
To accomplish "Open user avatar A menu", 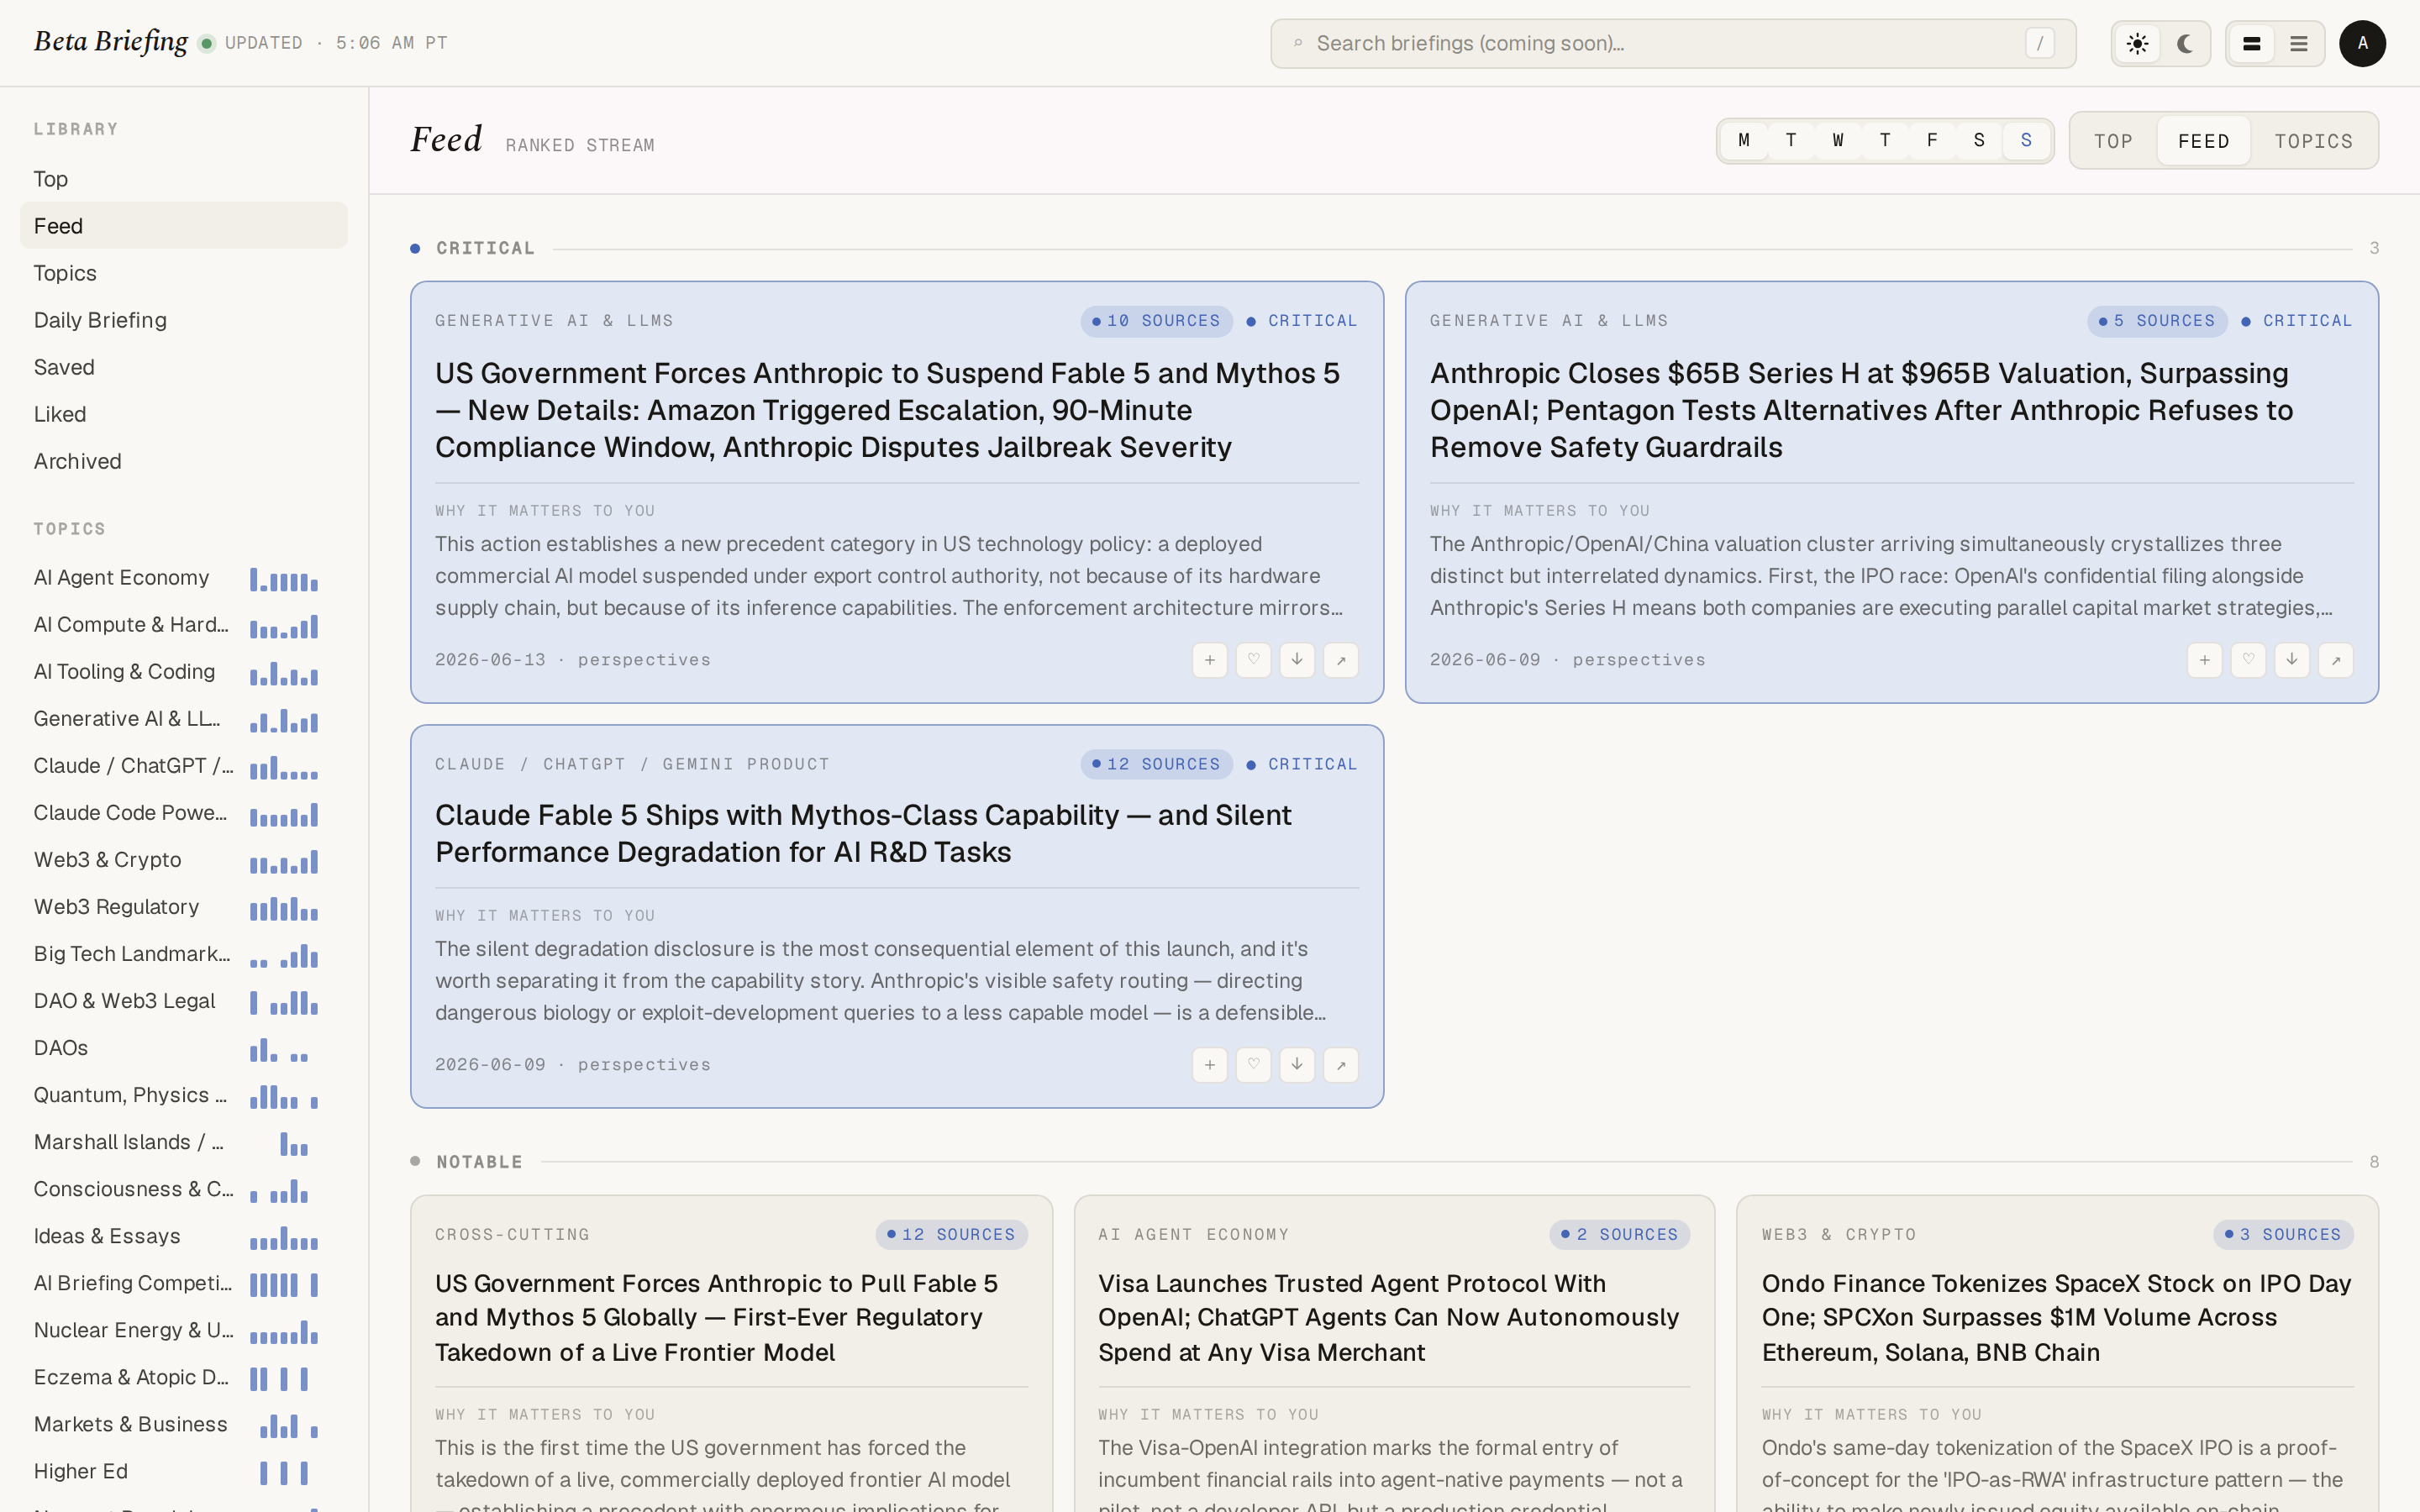I will [x=2362, y=44].
